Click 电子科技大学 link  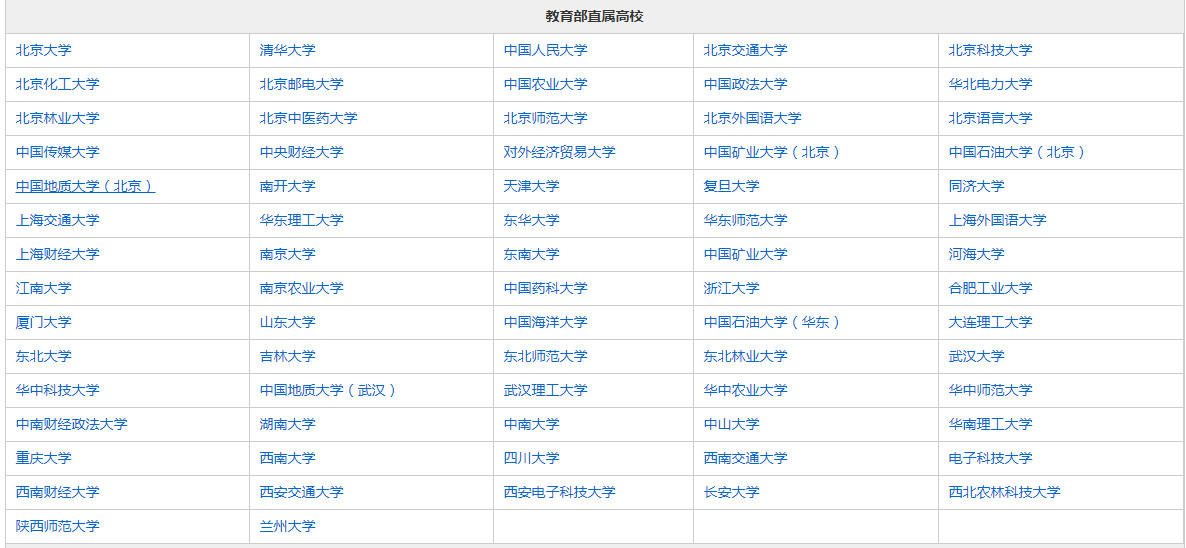tap(990, 459)
